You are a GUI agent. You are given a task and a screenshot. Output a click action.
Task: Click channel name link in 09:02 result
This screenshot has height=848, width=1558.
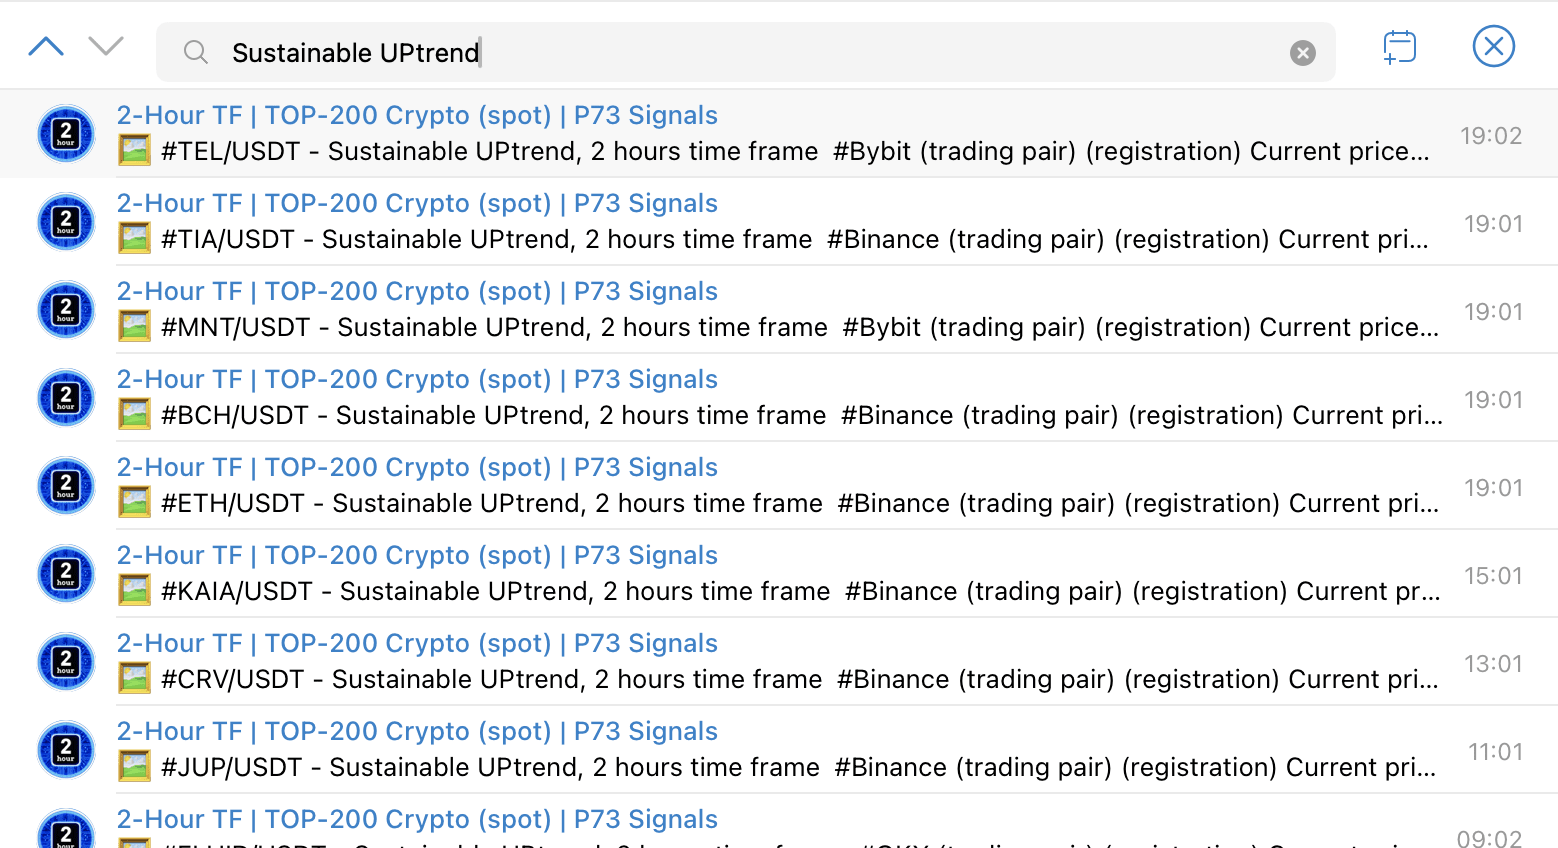coord(417,819)
